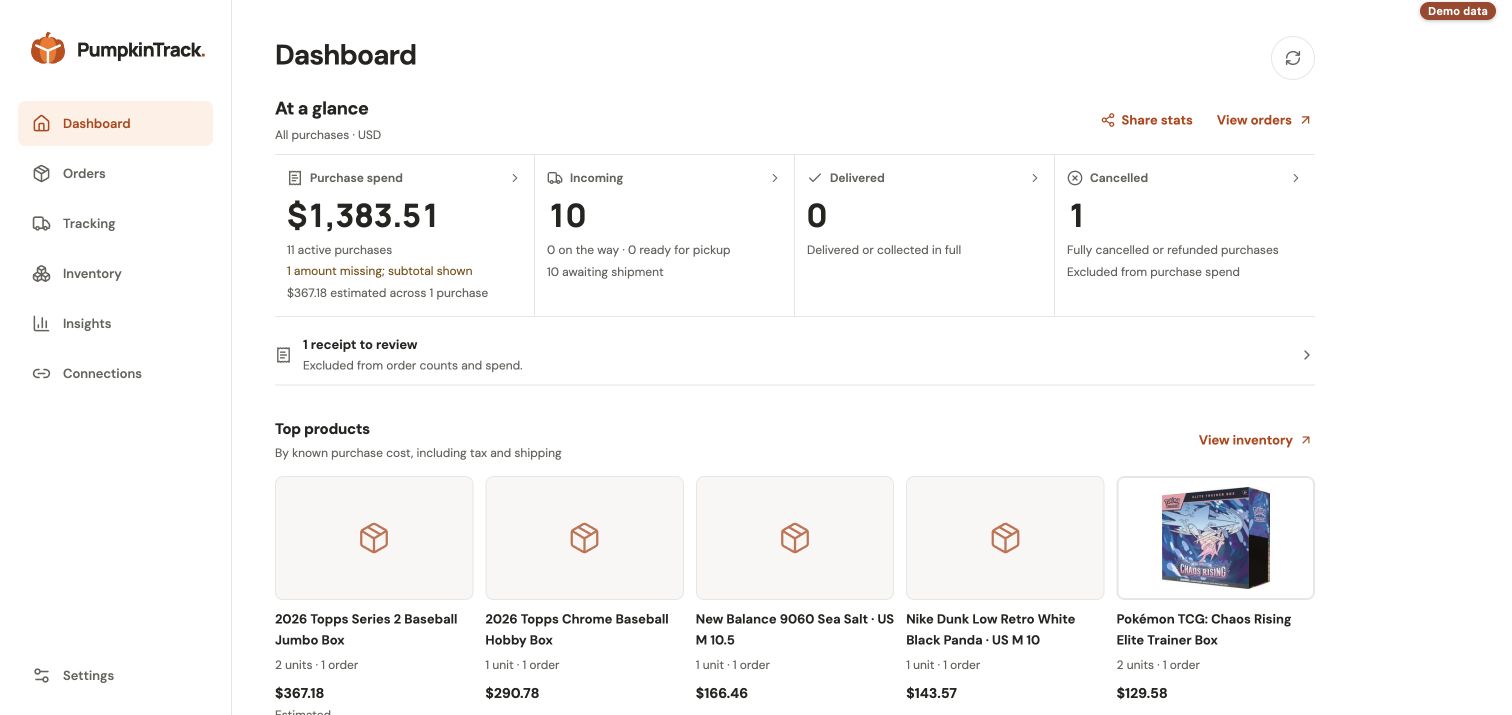The height and width of the screenshot is (715, 1512).
Task: Click the arrow icon next to View inventory
Action: (1305, 440)
